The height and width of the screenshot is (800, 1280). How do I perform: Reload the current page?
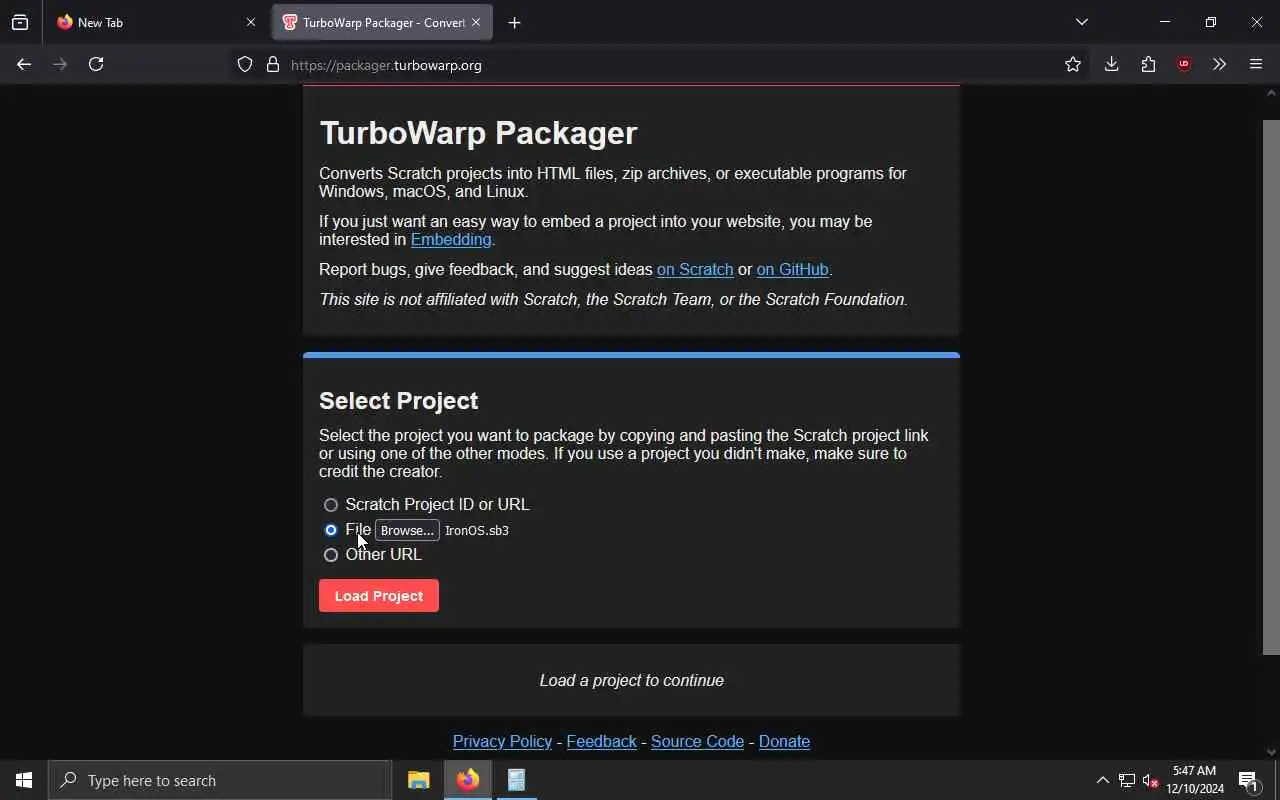click(x=96, y=64)
